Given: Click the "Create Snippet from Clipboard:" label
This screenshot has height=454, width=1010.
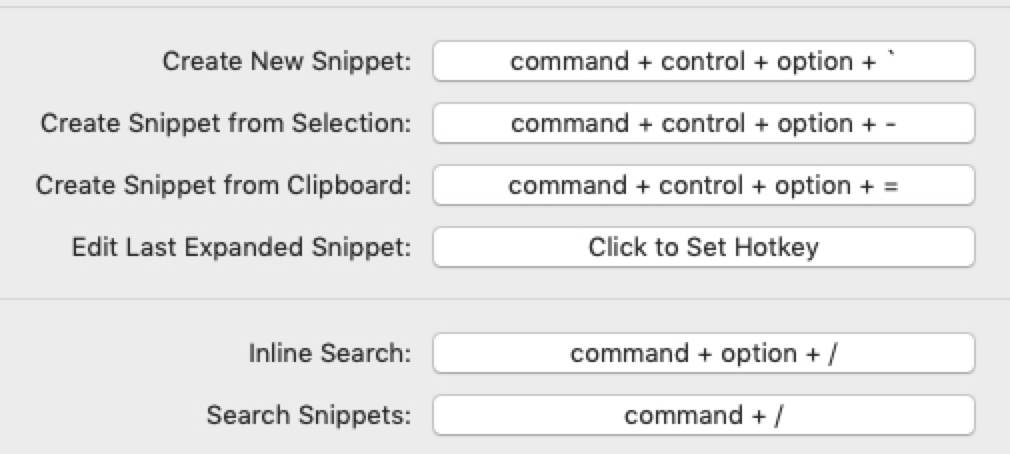Looking at the screenshot, I should (223, 185).
